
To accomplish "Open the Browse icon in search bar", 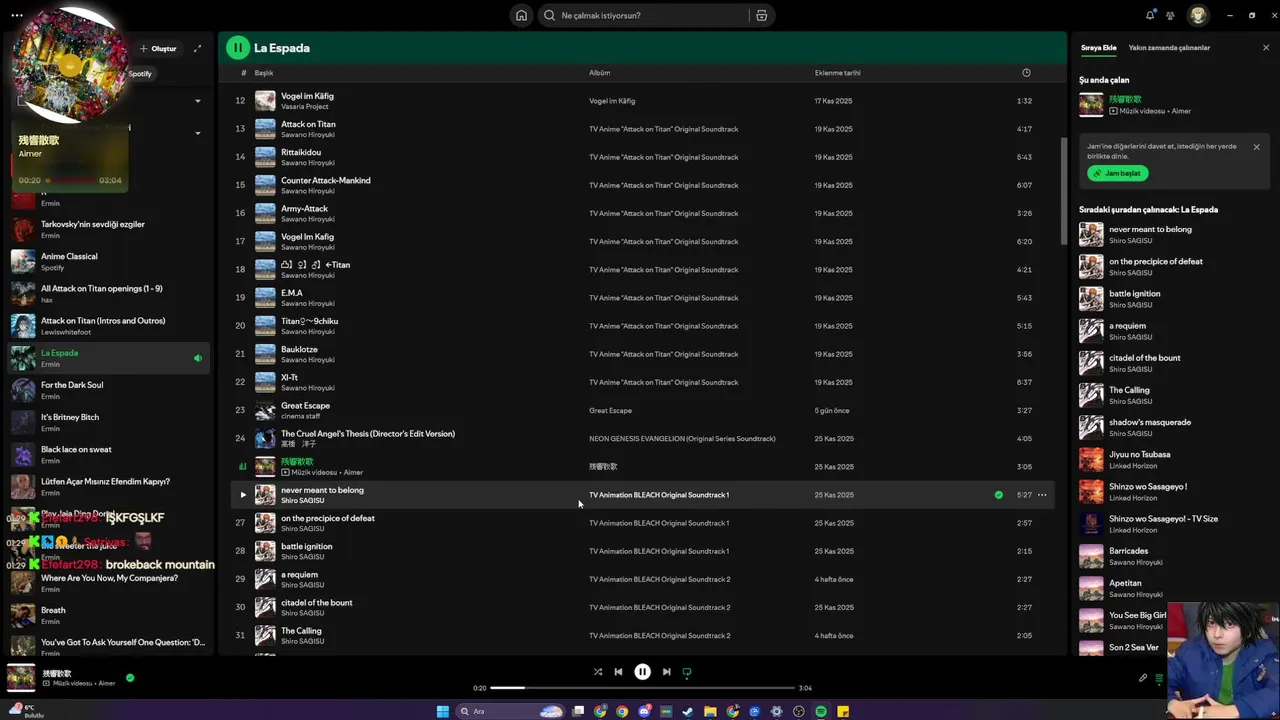I will 761,15.
